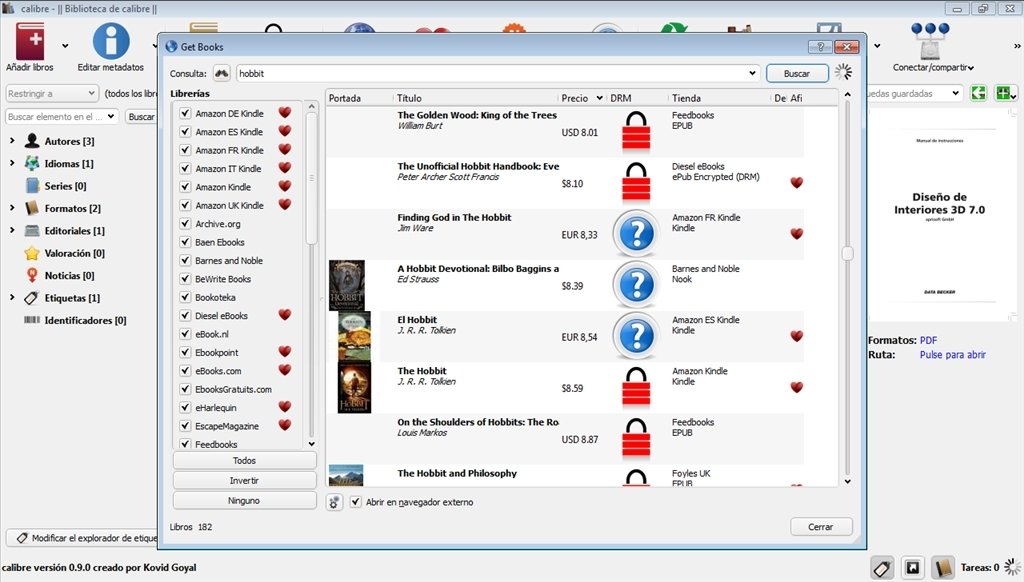Click the Conectar/compartir network icon
This screenshot has height=582, width=1024.
point(930,42)
